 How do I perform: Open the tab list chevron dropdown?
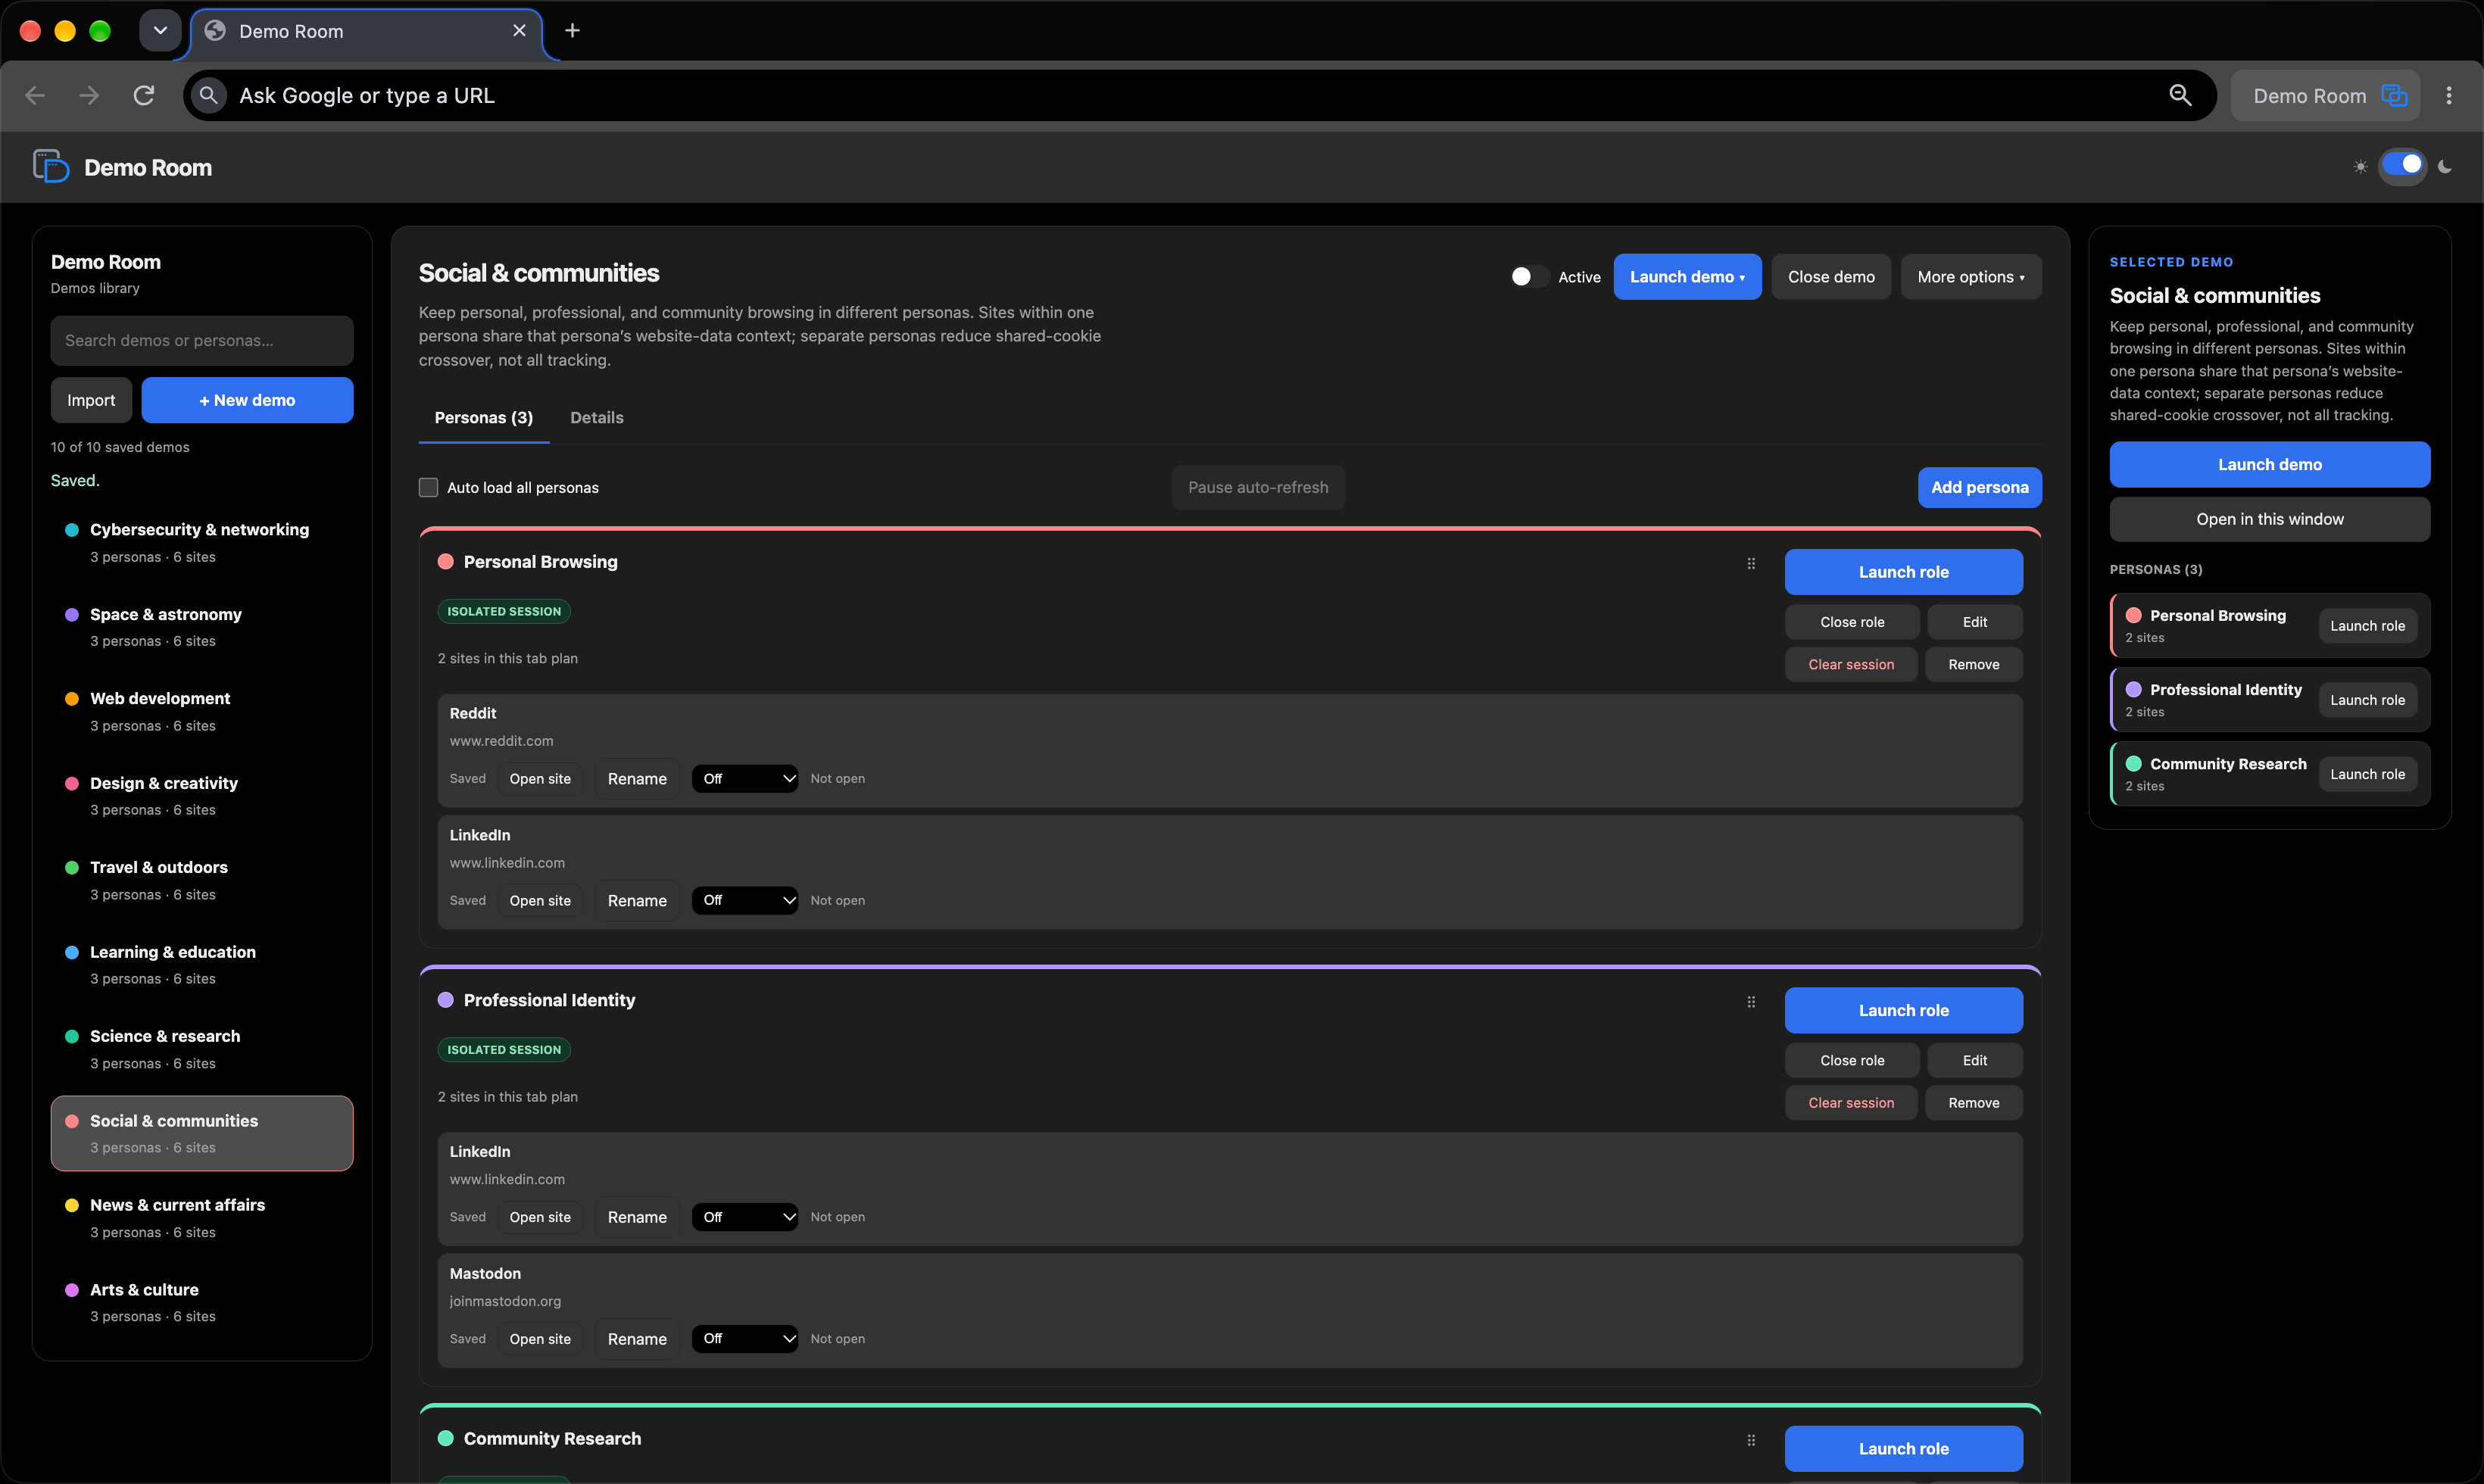[x=160, y=31]
